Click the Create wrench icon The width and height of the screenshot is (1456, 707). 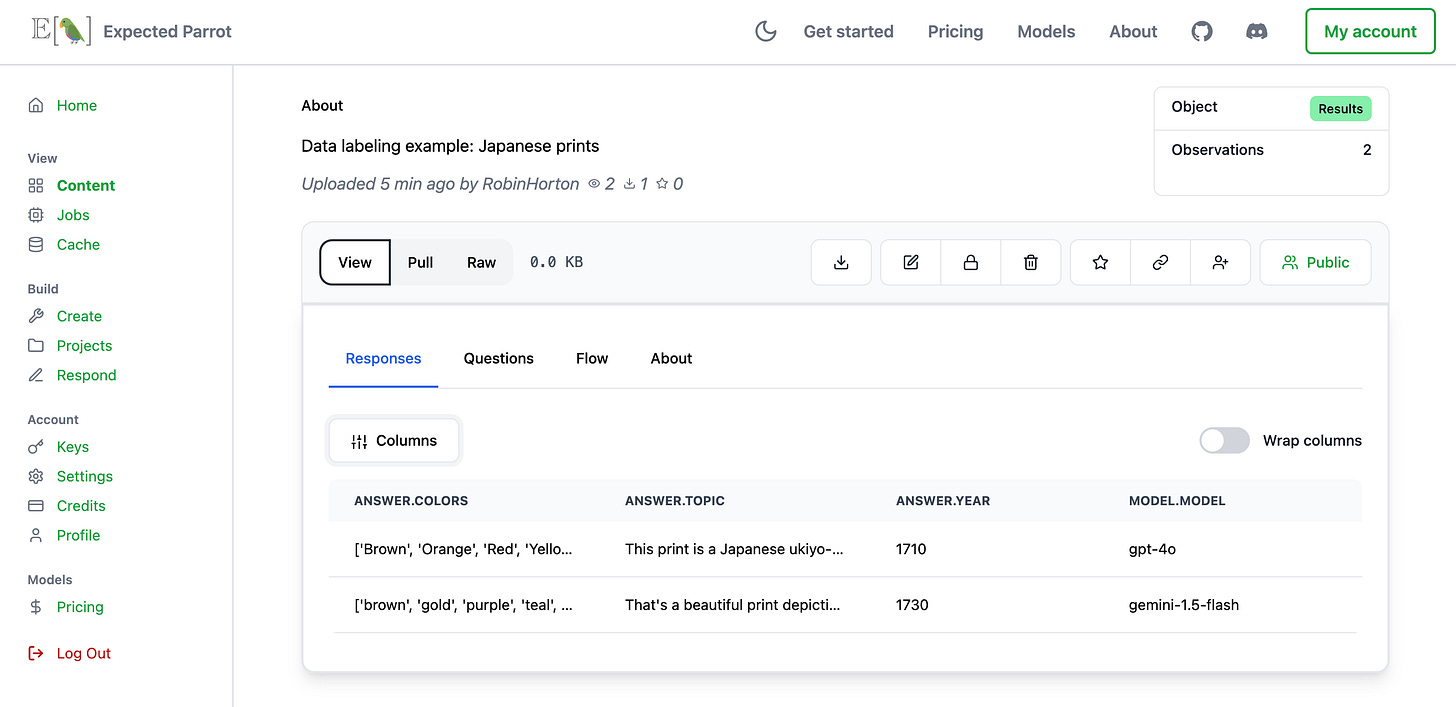[x=36, y=316]
